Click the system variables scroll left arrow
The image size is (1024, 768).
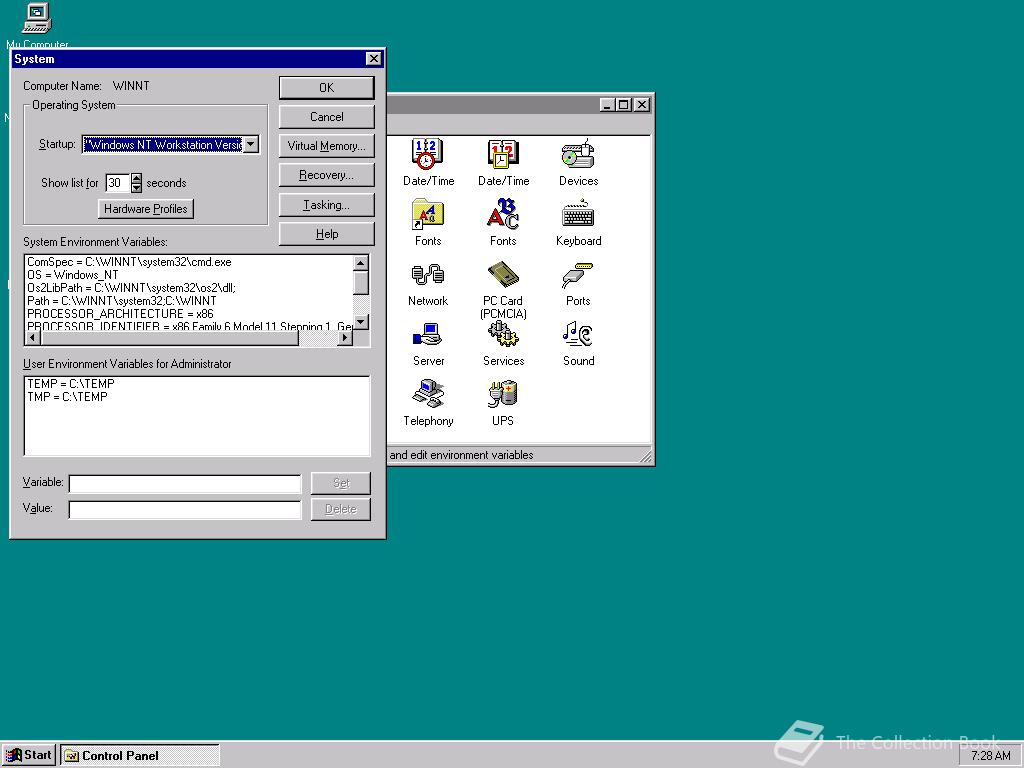point(33,338)
